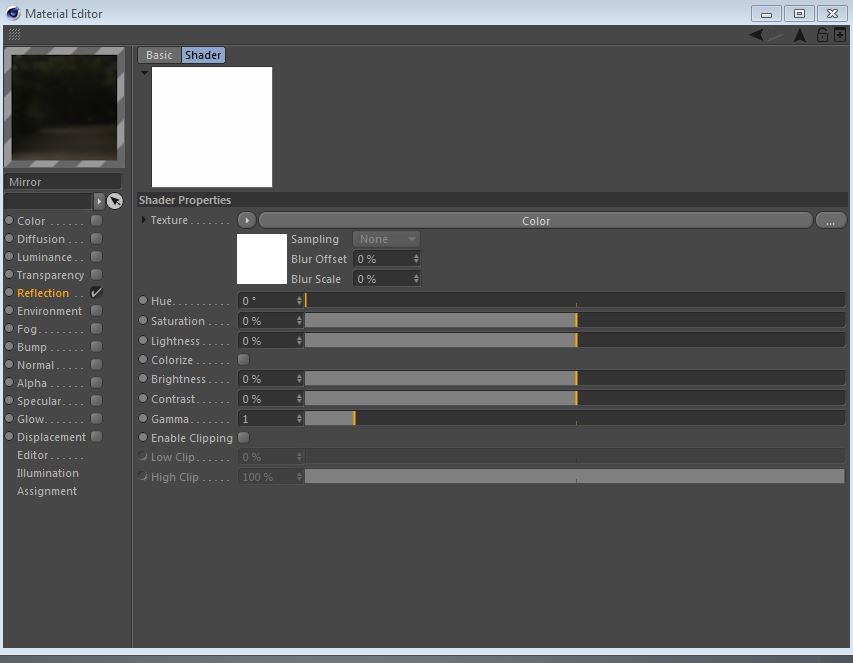Click the texture browse ellipsis button
The image size is (853, 663).
click(830, 220)
